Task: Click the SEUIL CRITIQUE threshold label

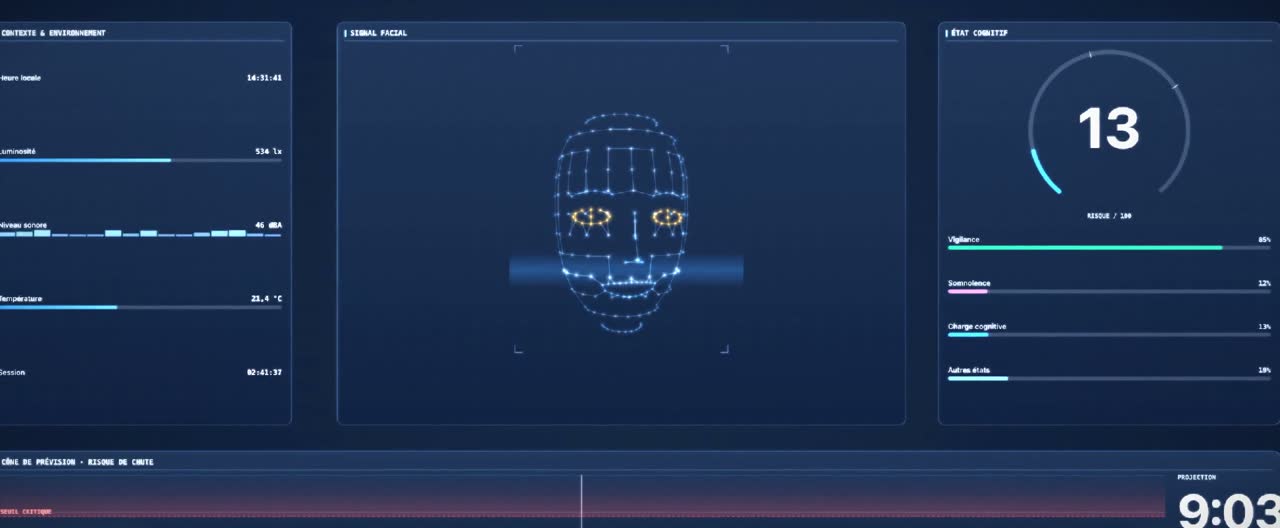Action: 26,511
